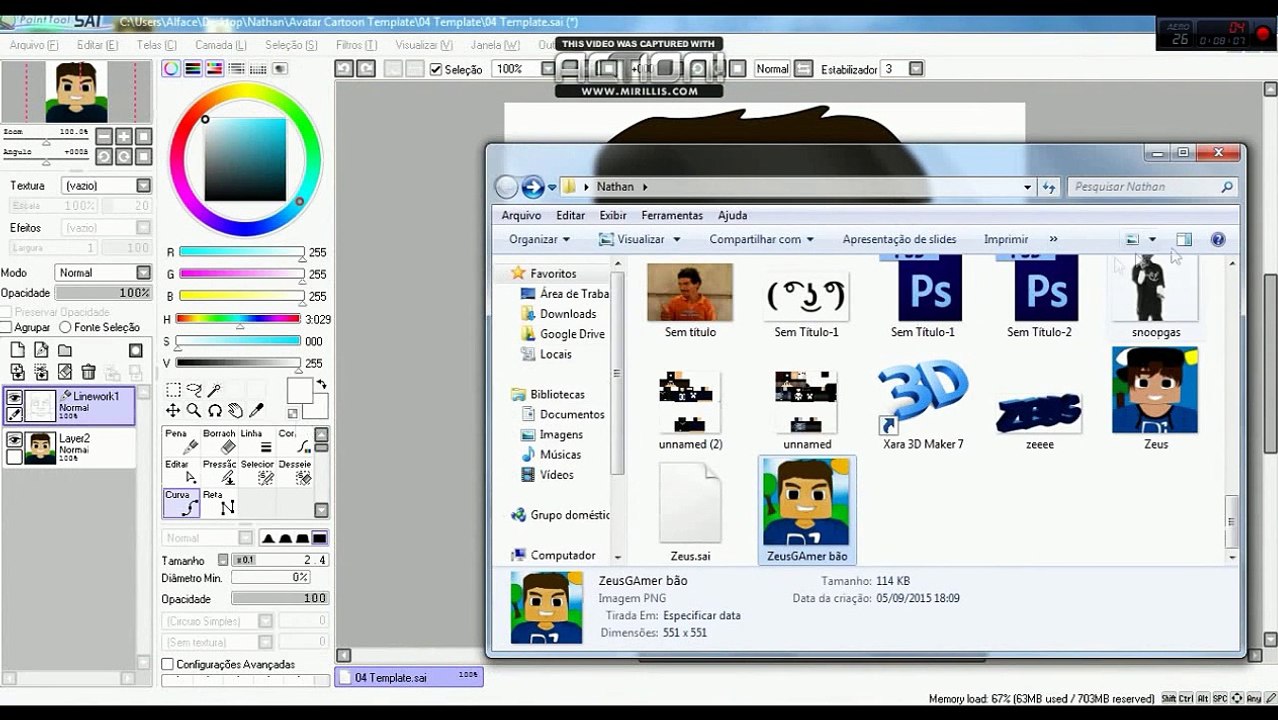Open the Ferramentas menu in Explorer
Viewport: 1278px width, 720px height.
tap(672, 215)
